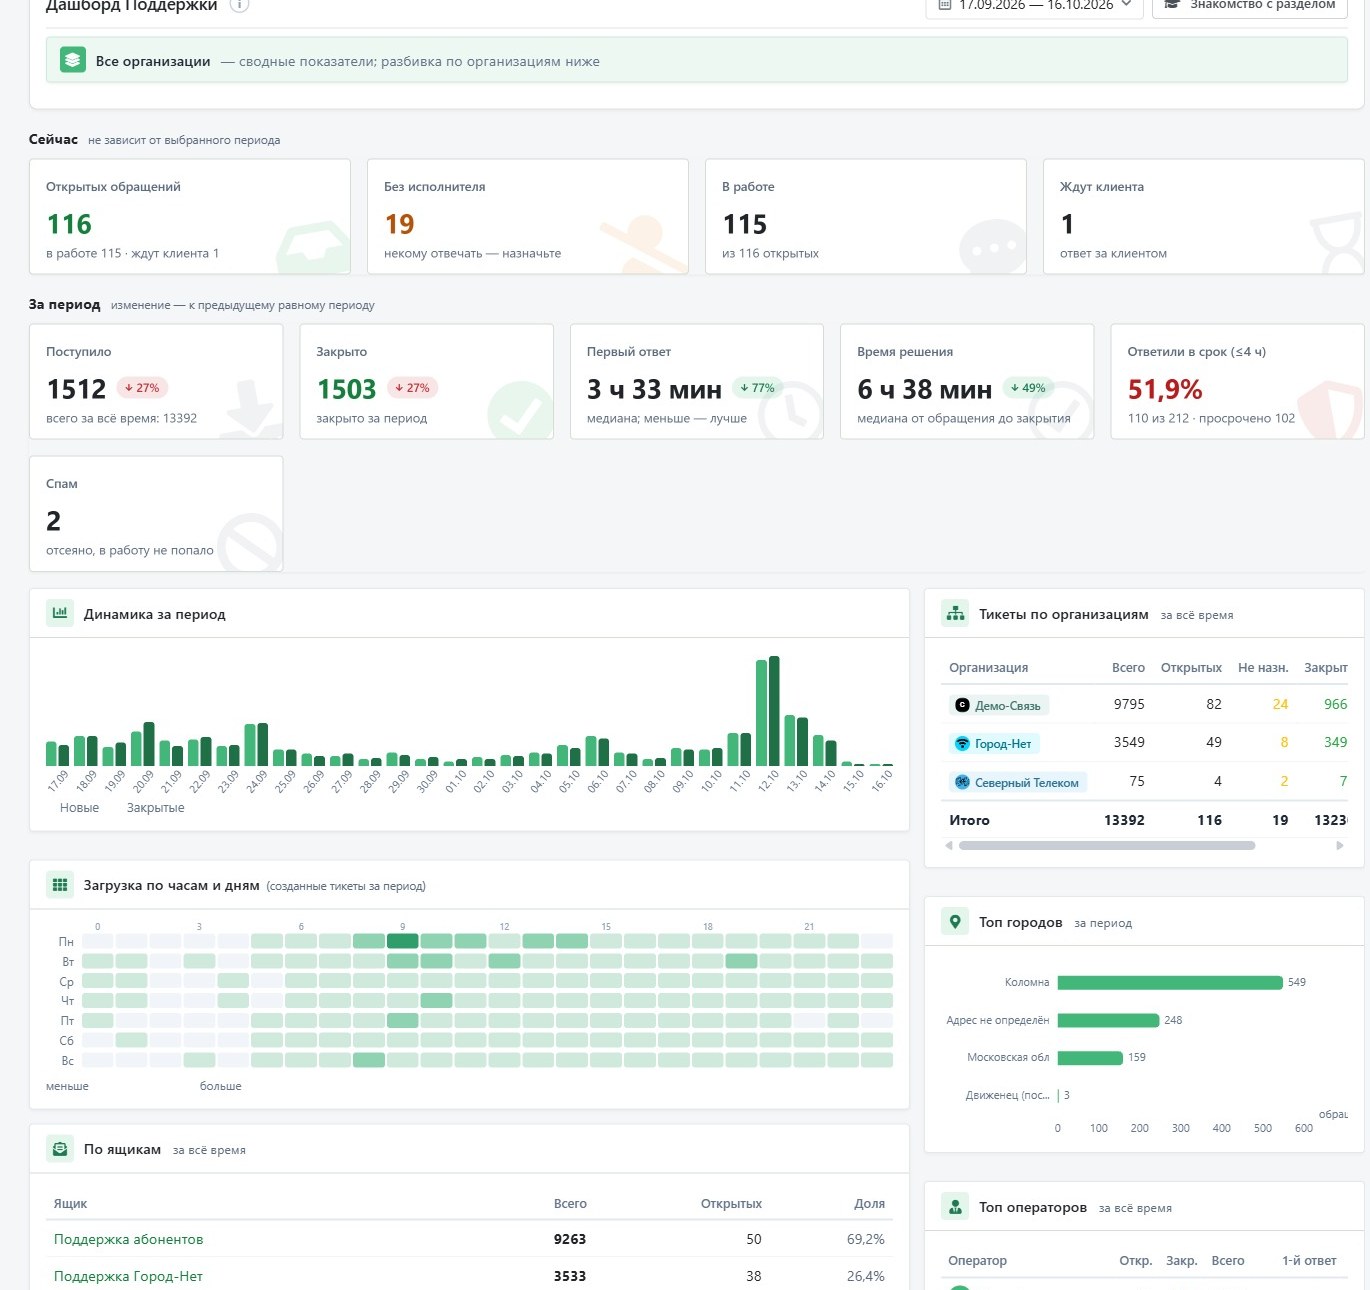Open the Демо-Связь organization tag
Screen dimensions: 1370x1290
(x=998, y=705)
